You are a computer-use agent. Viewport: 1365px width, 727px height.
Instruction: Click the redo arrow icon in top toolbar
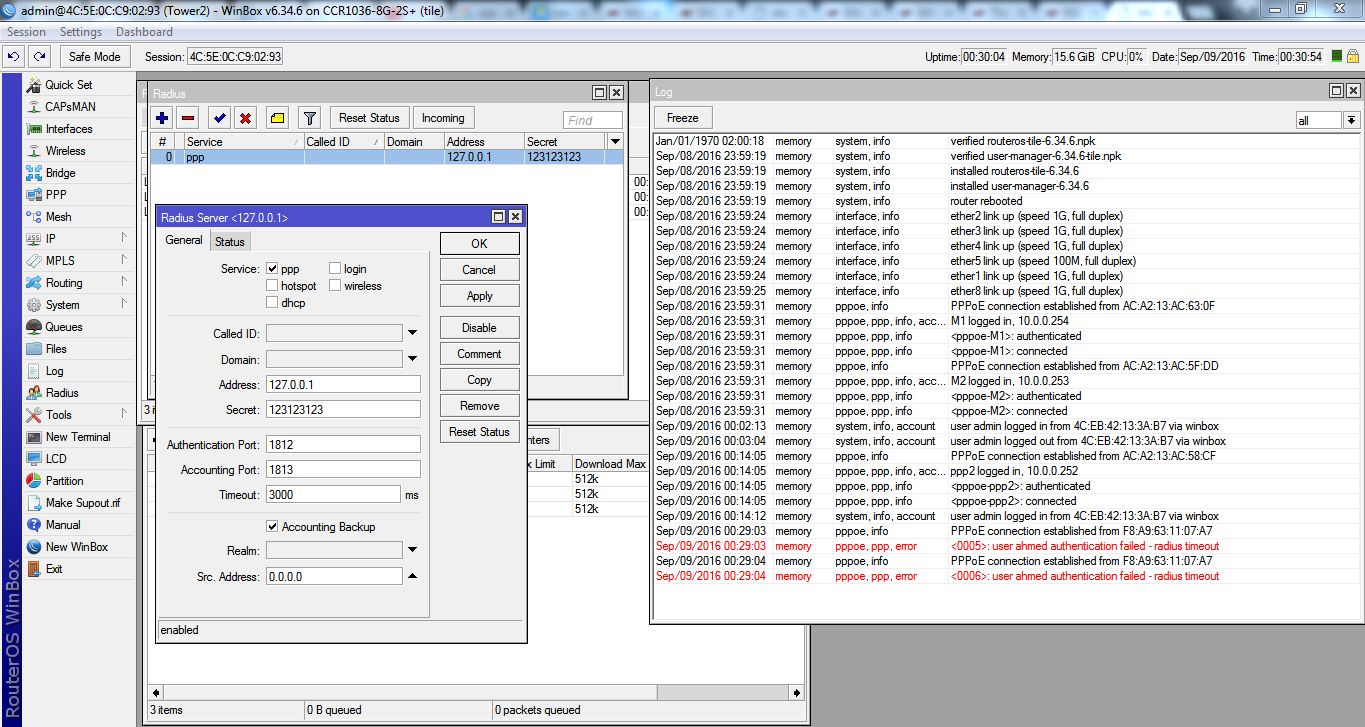pos(39,57)
